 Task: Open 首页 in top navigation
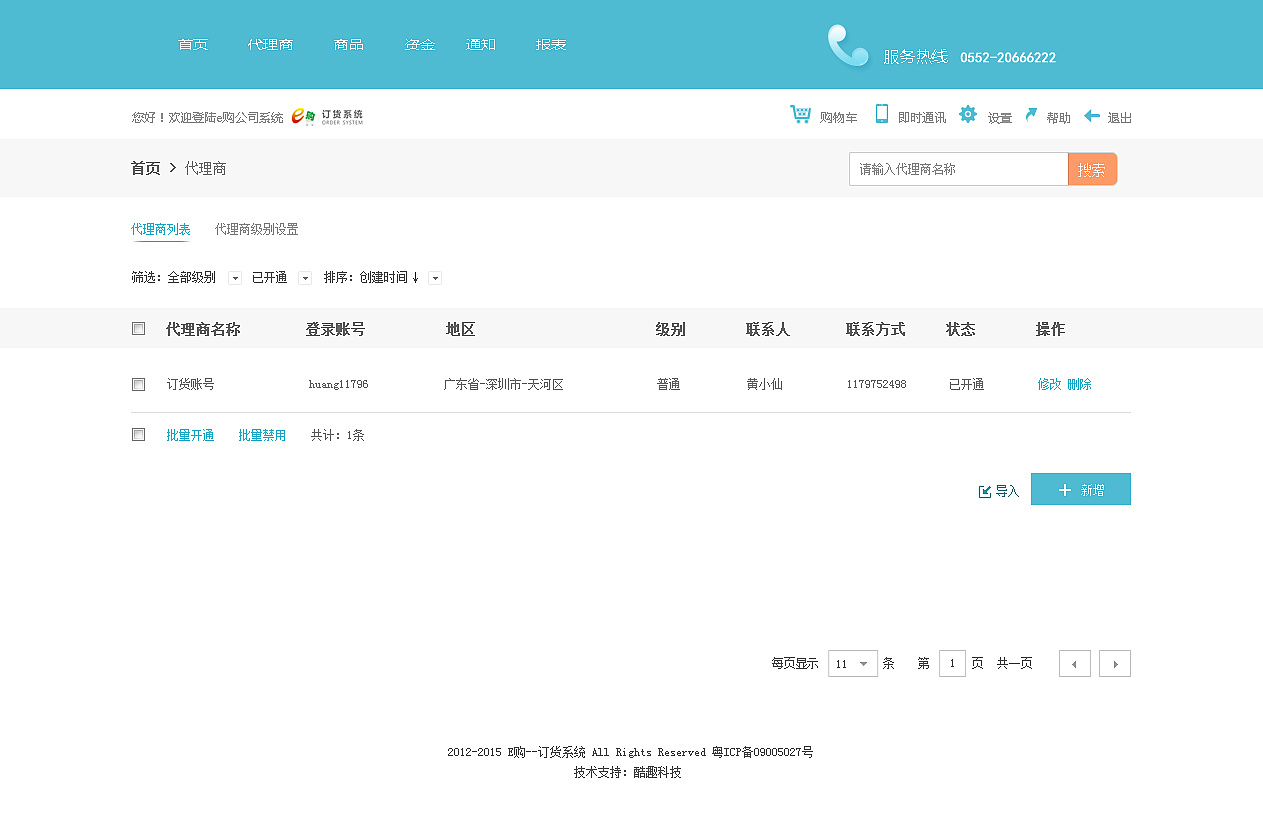193,45
